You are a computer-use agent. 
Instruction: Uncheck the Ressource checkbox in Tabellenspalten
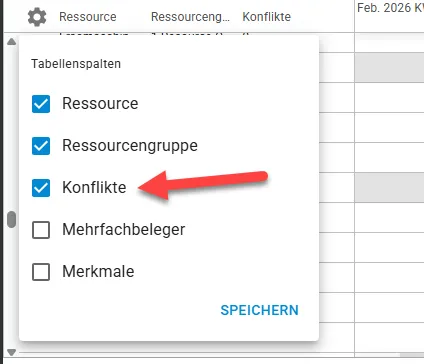(41, 104)
